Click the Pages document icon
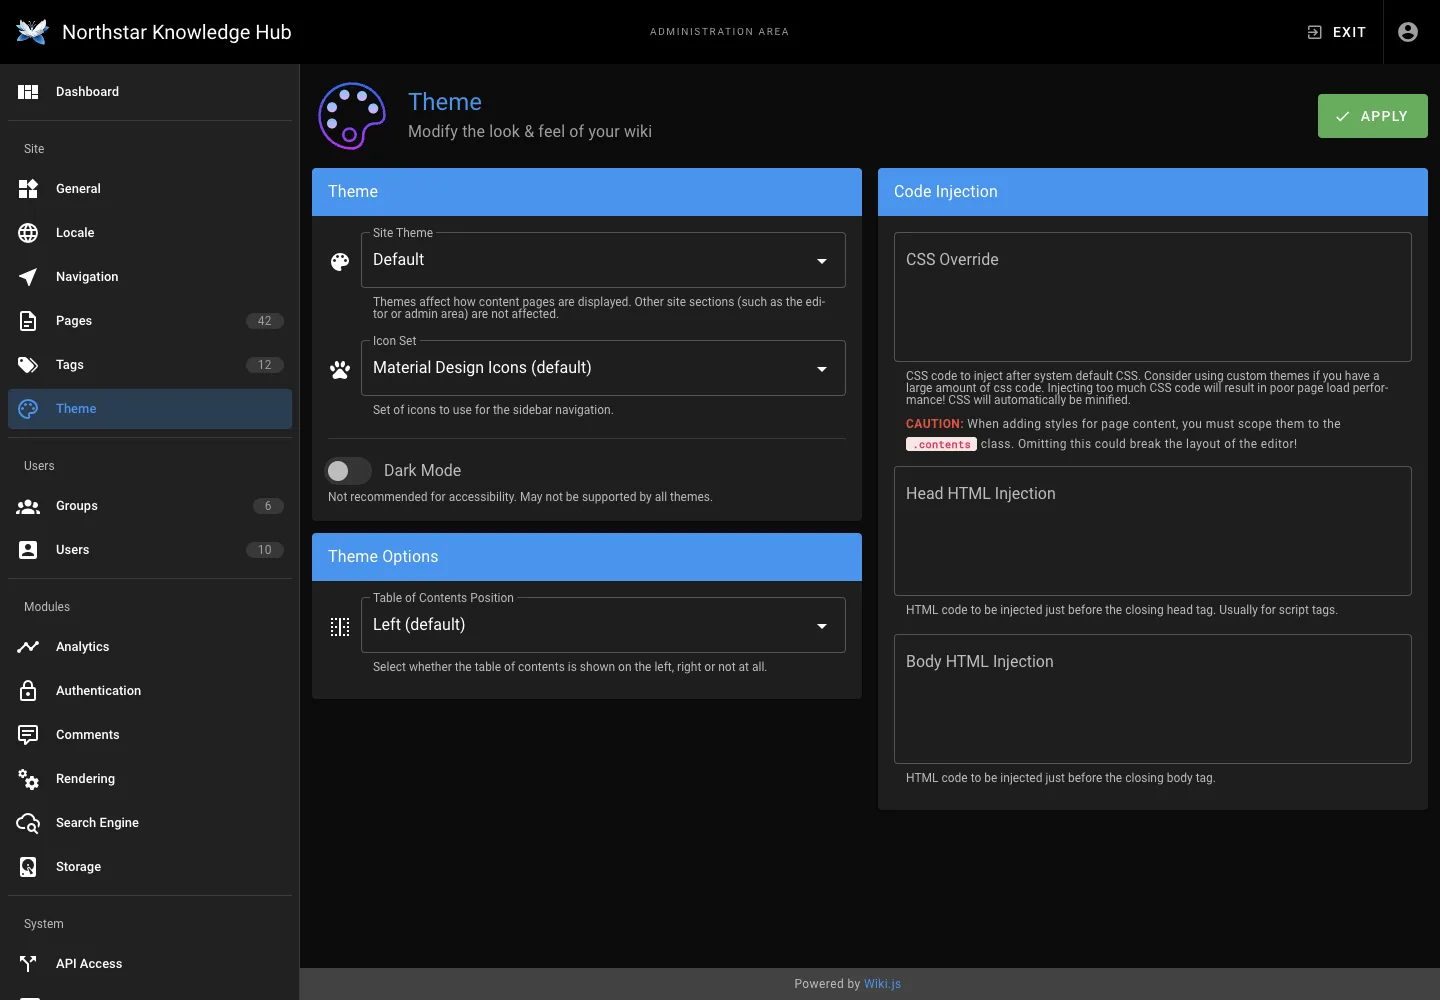The height and width of the screenshot is (1000, 1440). click(x=28, y=321)
